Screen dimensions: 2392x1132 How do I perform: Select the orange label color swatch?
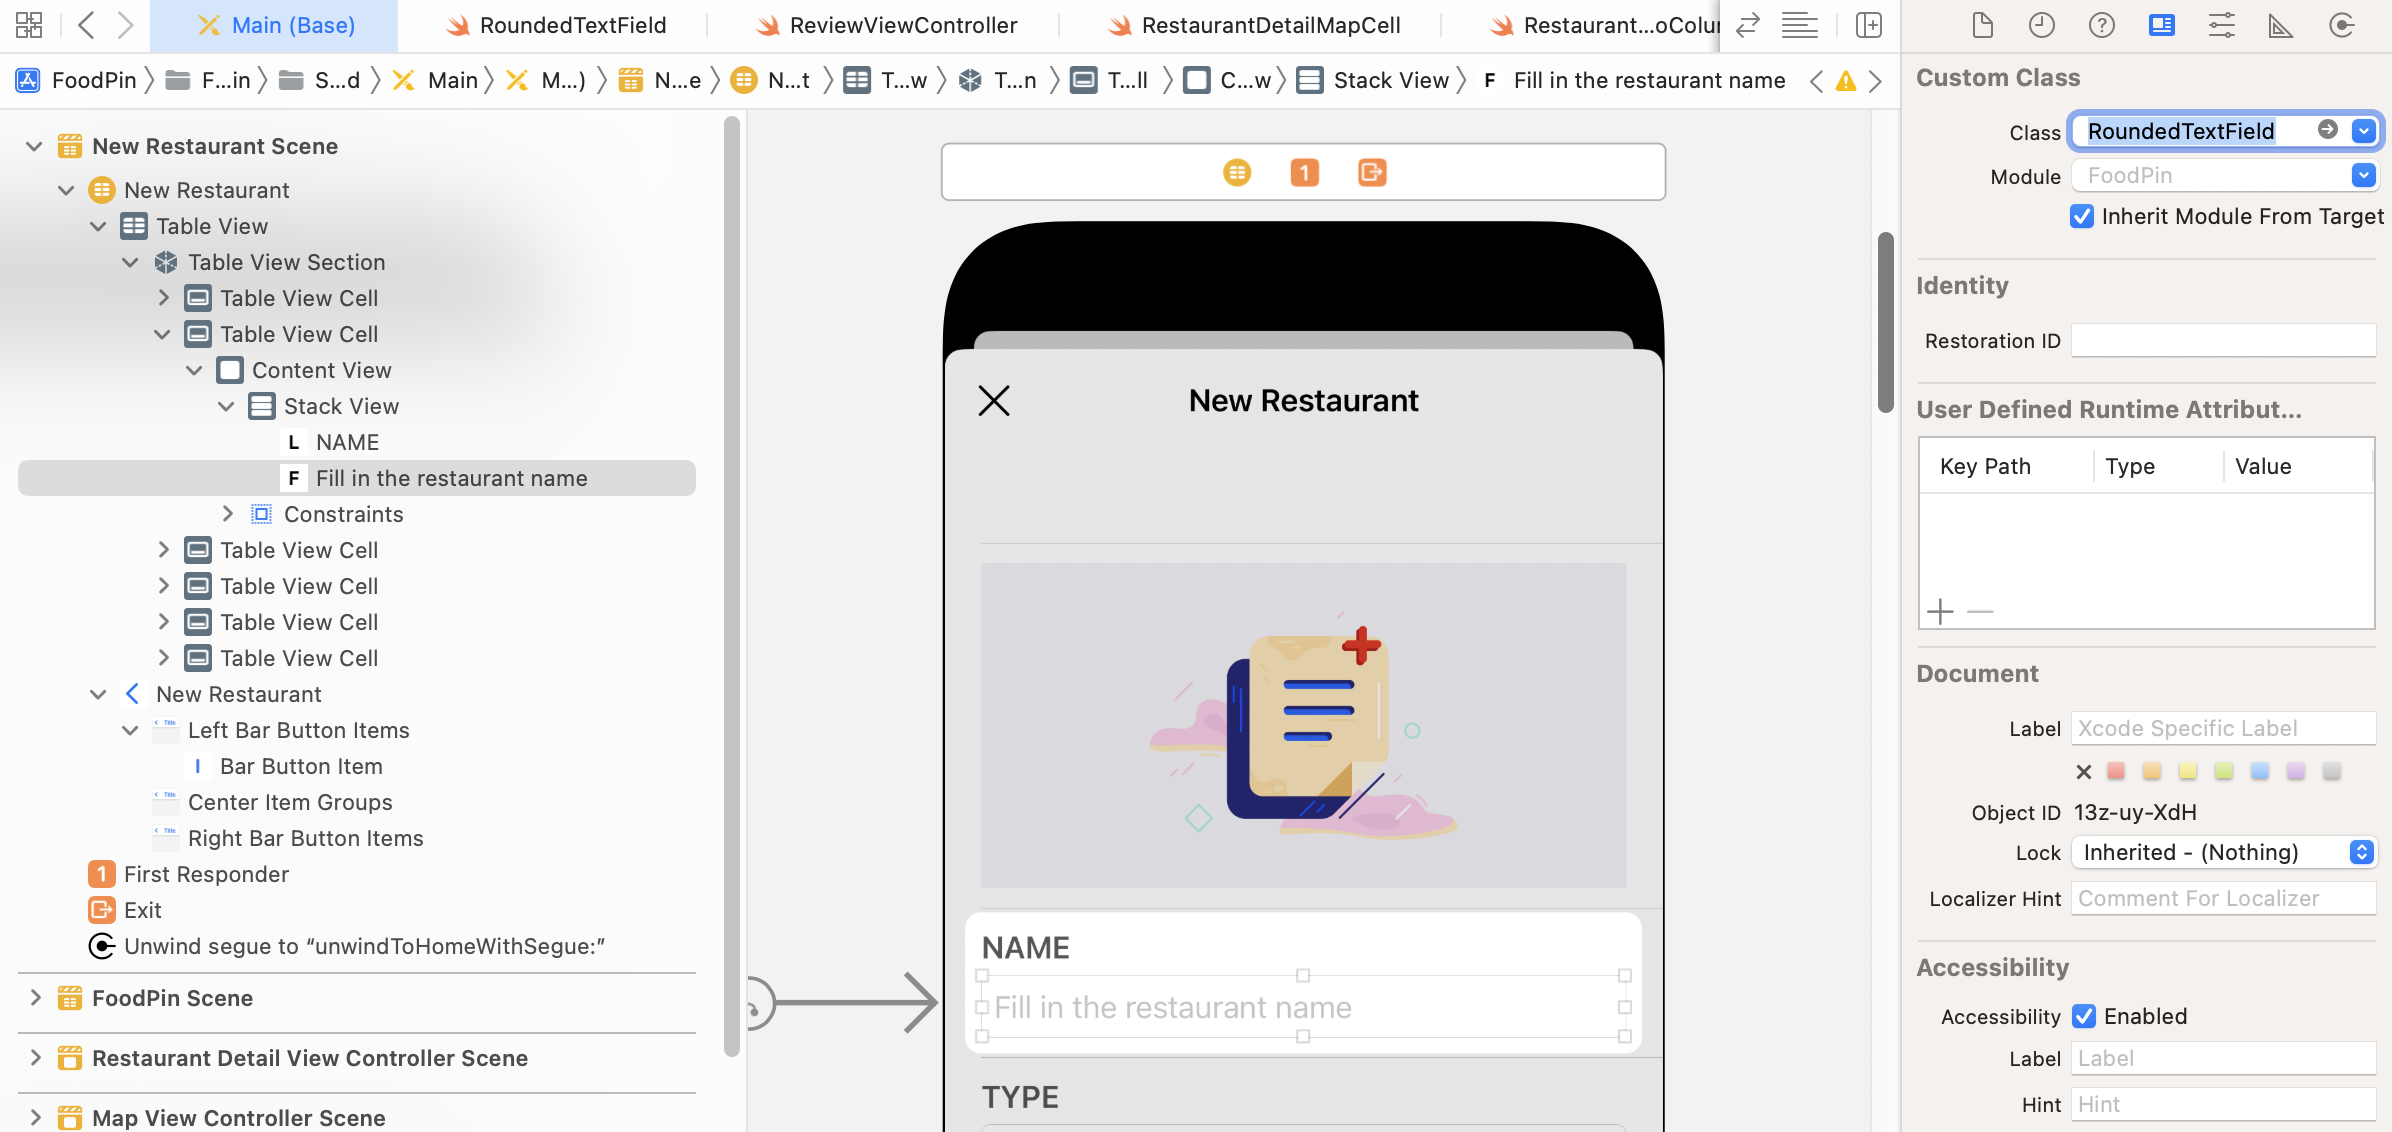pyautogui.click(x=2152, y=771)
